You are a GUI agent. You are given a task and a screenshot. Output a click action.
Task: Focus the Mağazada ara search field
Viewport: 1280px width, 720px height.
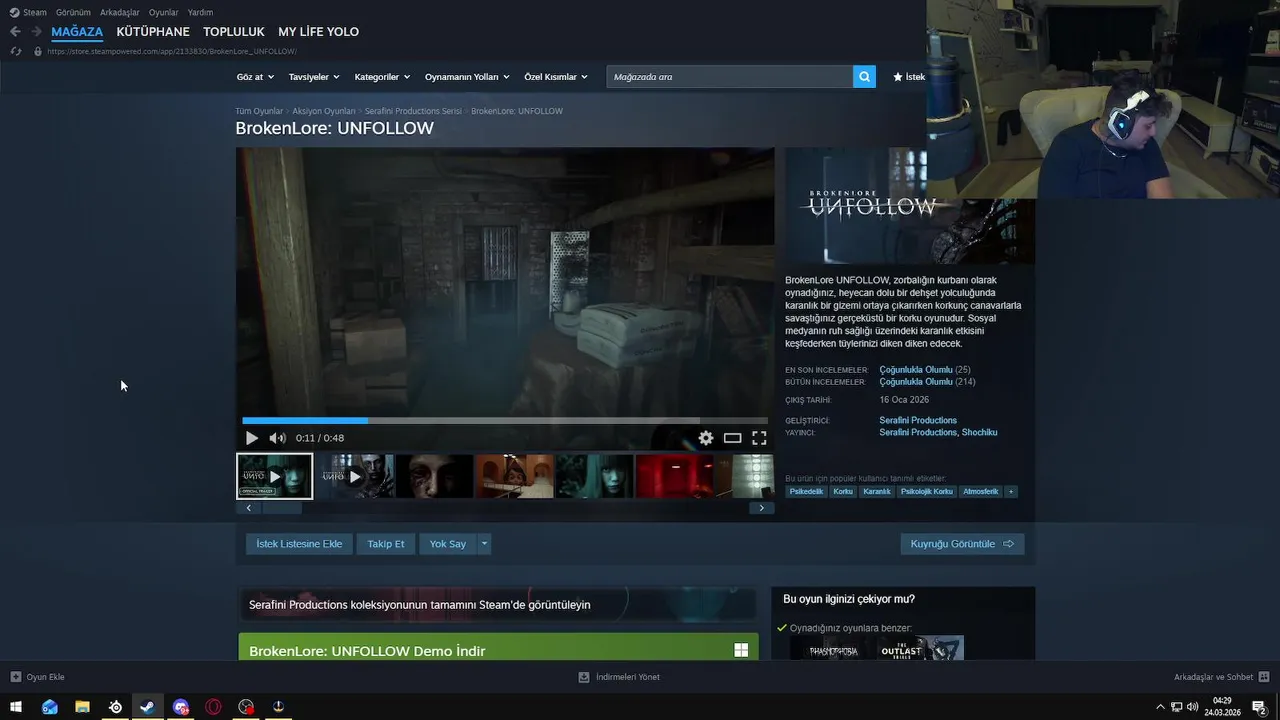730,77
